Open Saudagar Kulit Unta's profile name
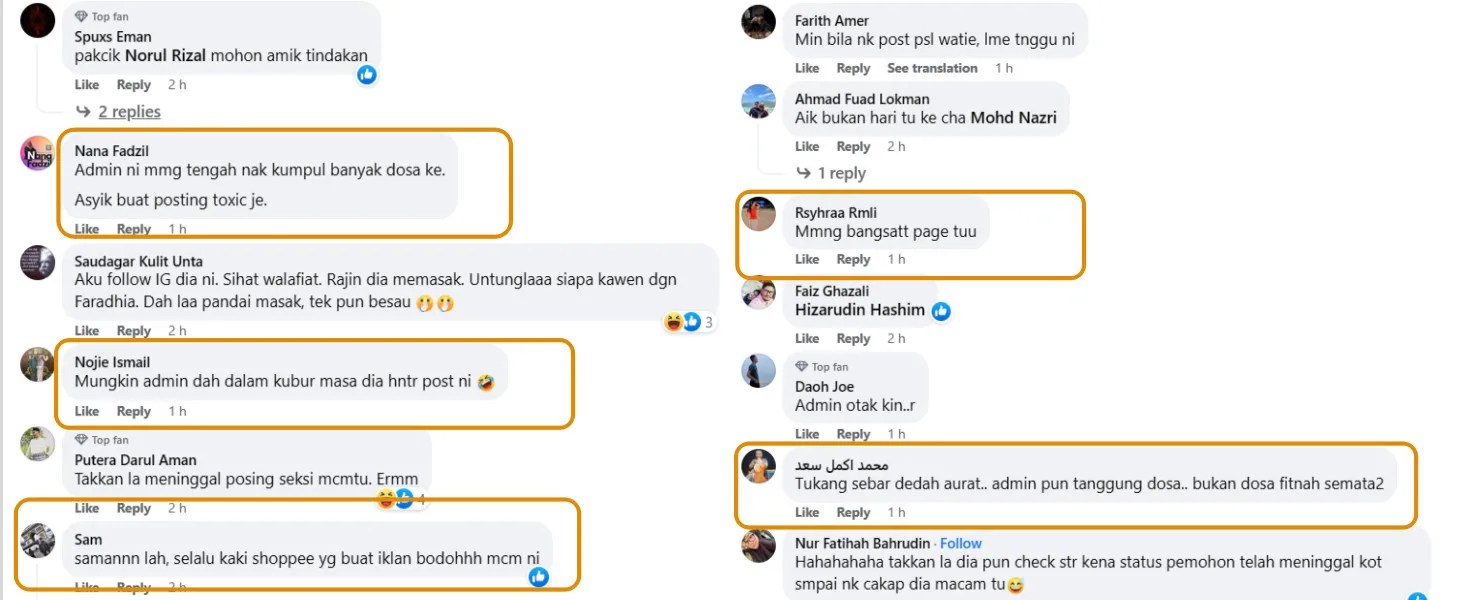The width and height of the screenshot is (1460, 600). point(138,261)
